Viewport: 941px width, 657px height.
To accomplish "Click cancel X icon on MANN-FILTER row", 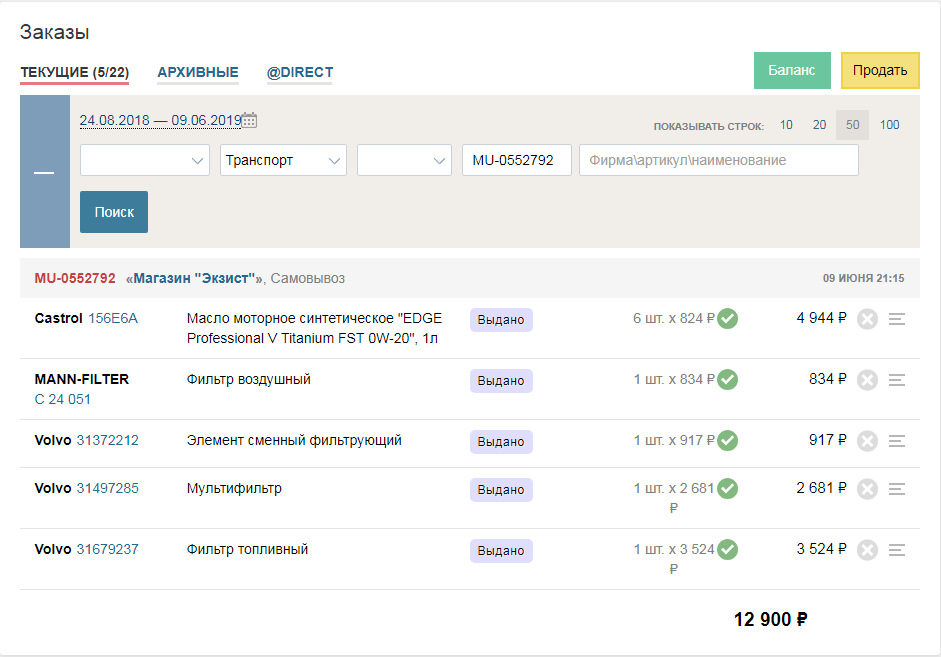I will (x=867, y=380).
